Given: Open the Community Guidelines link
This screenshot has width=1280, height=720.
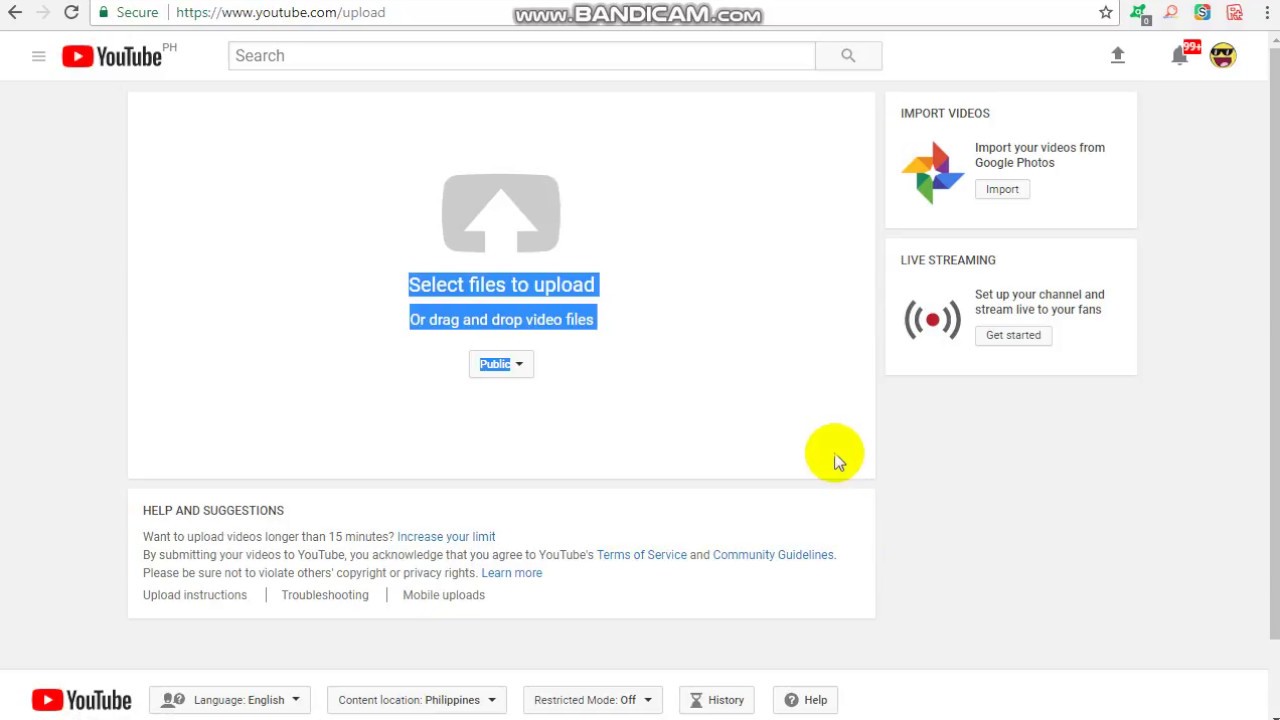Looking at the screenshot, I should point(773,555).
